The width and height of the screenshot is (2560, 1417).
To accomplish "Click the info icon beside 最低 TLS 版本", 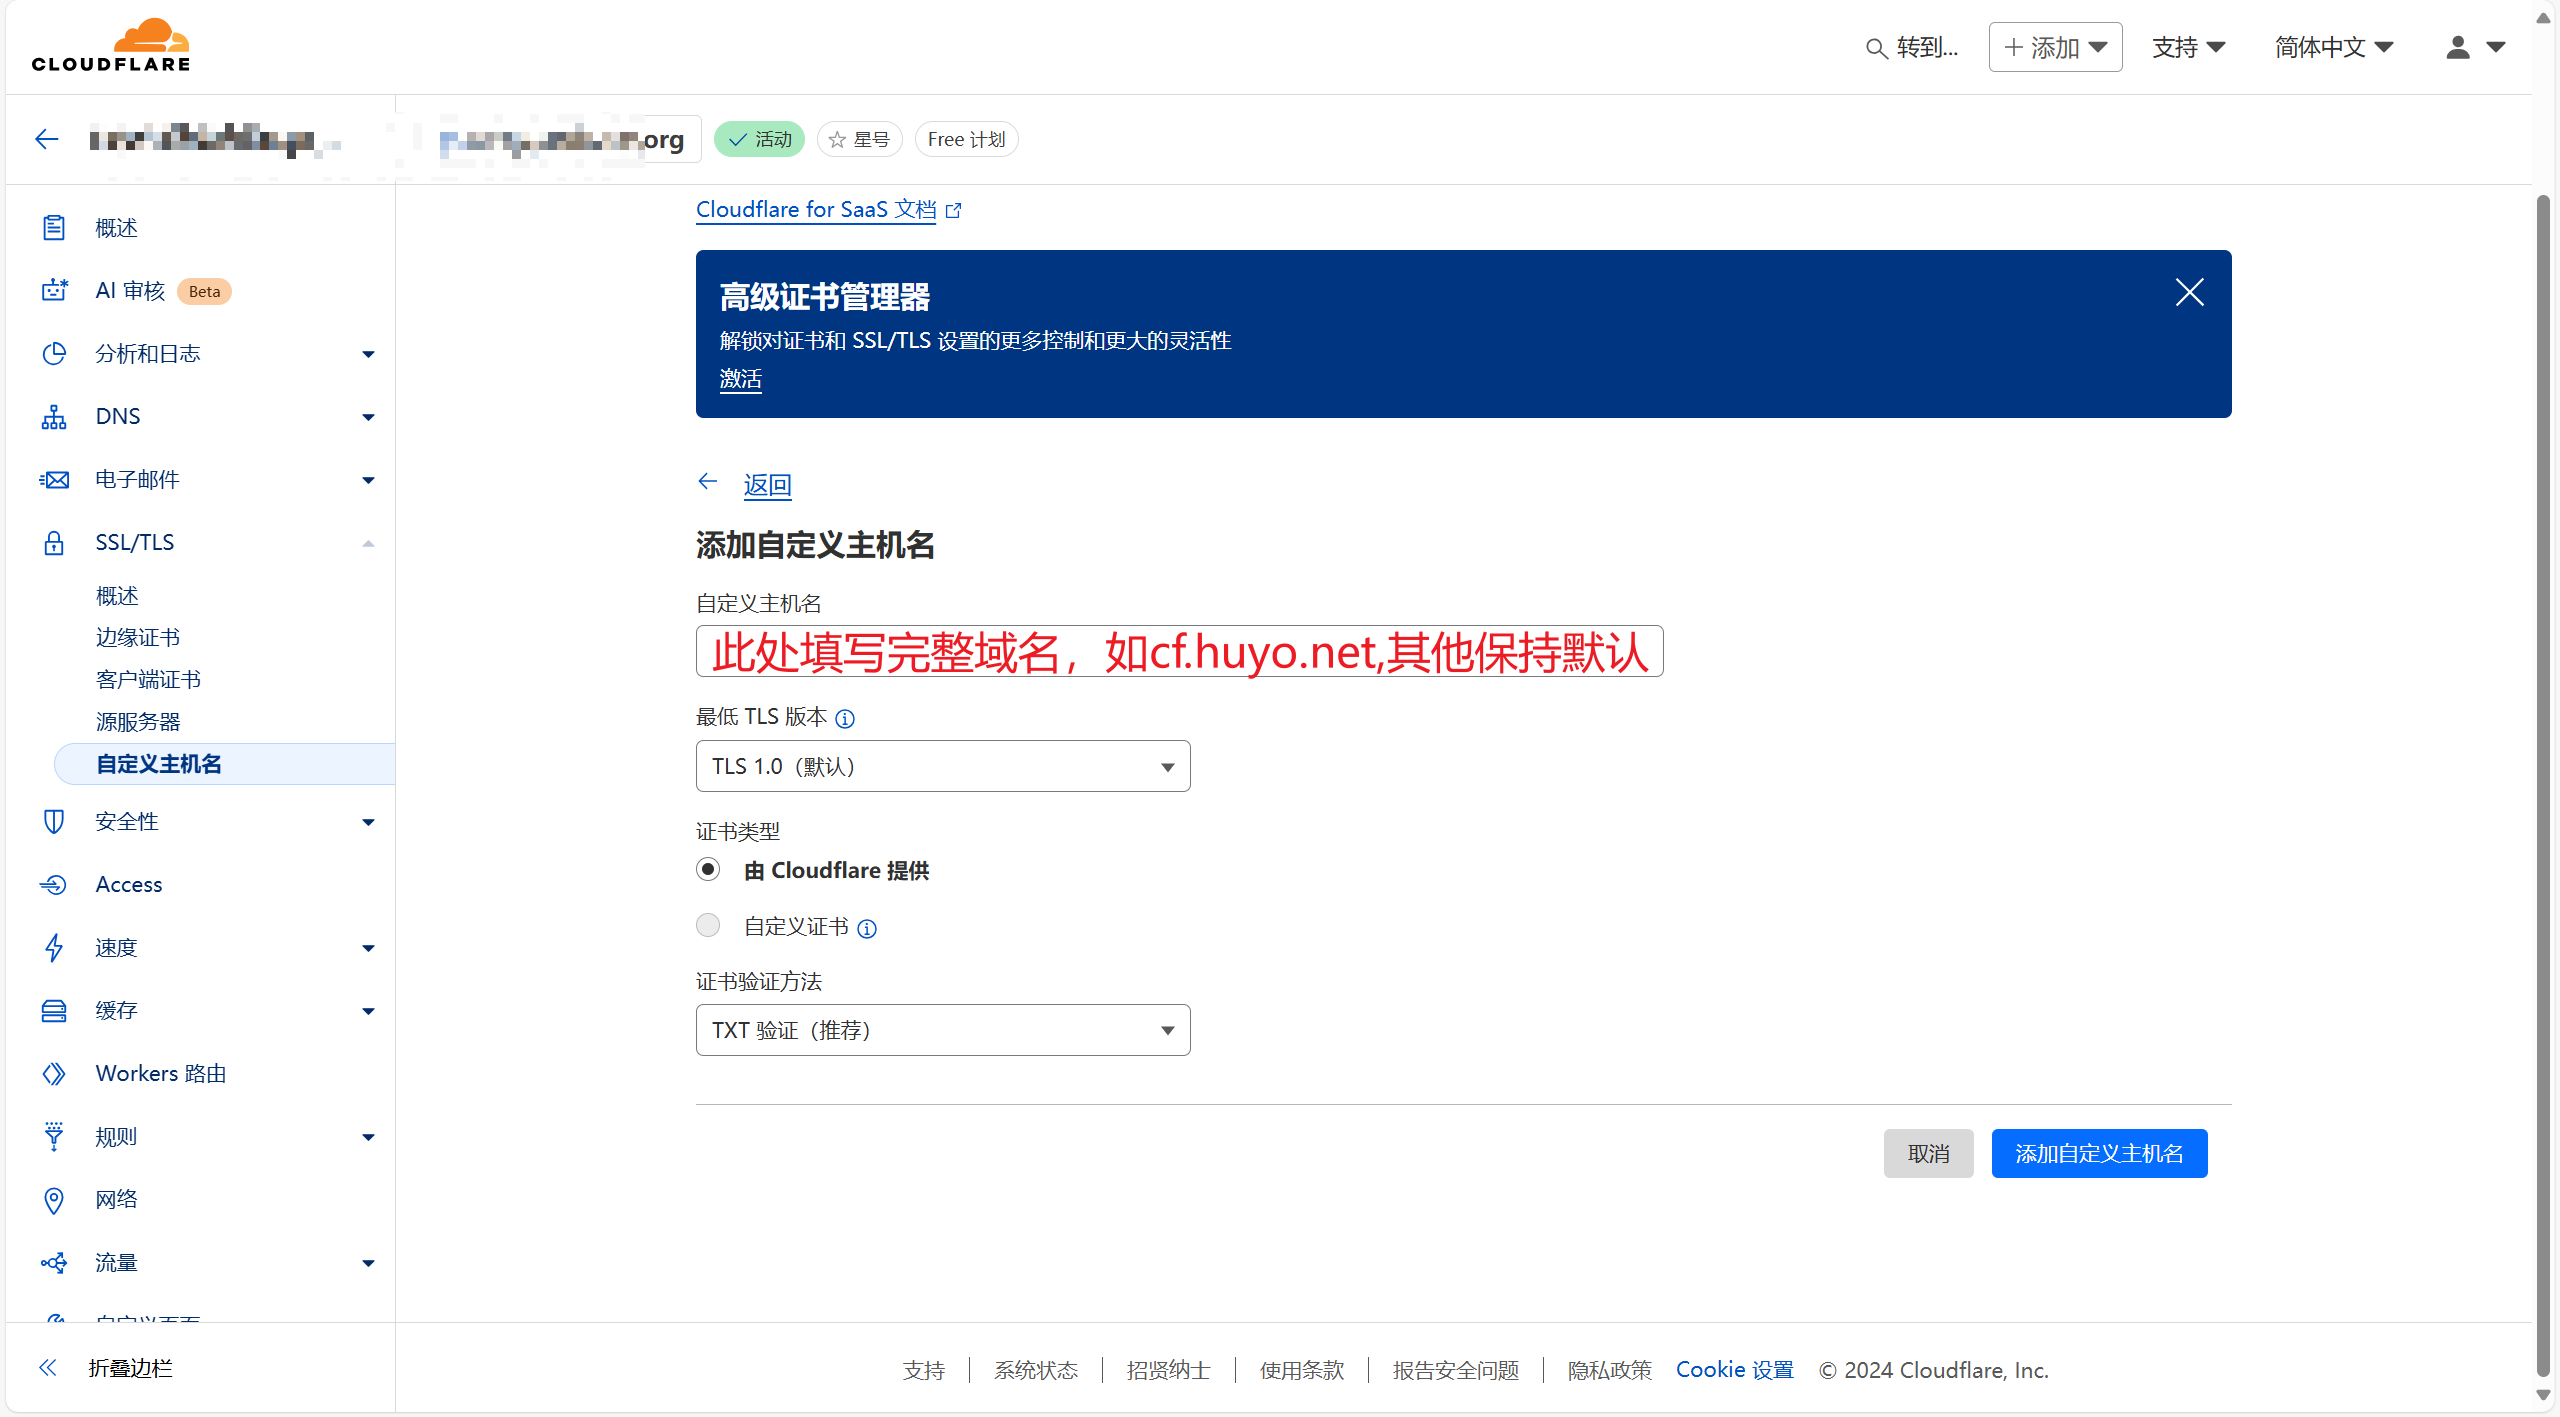I will [x=845, y=718].
